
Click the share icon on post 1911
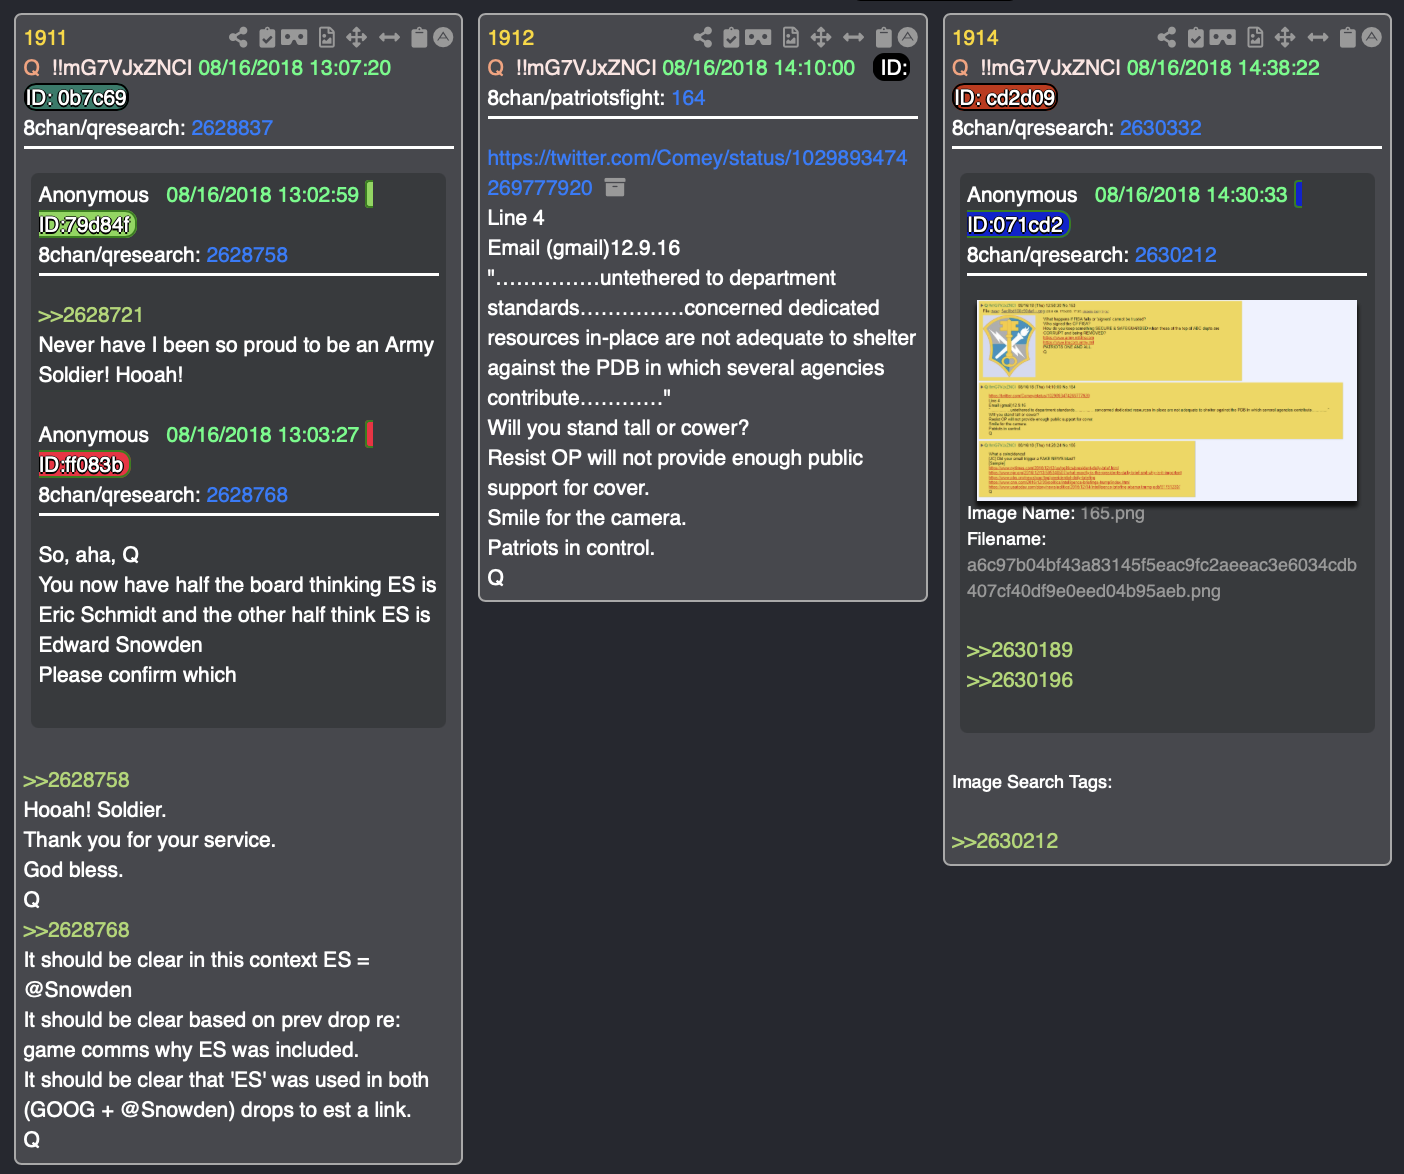pos(238,38)
